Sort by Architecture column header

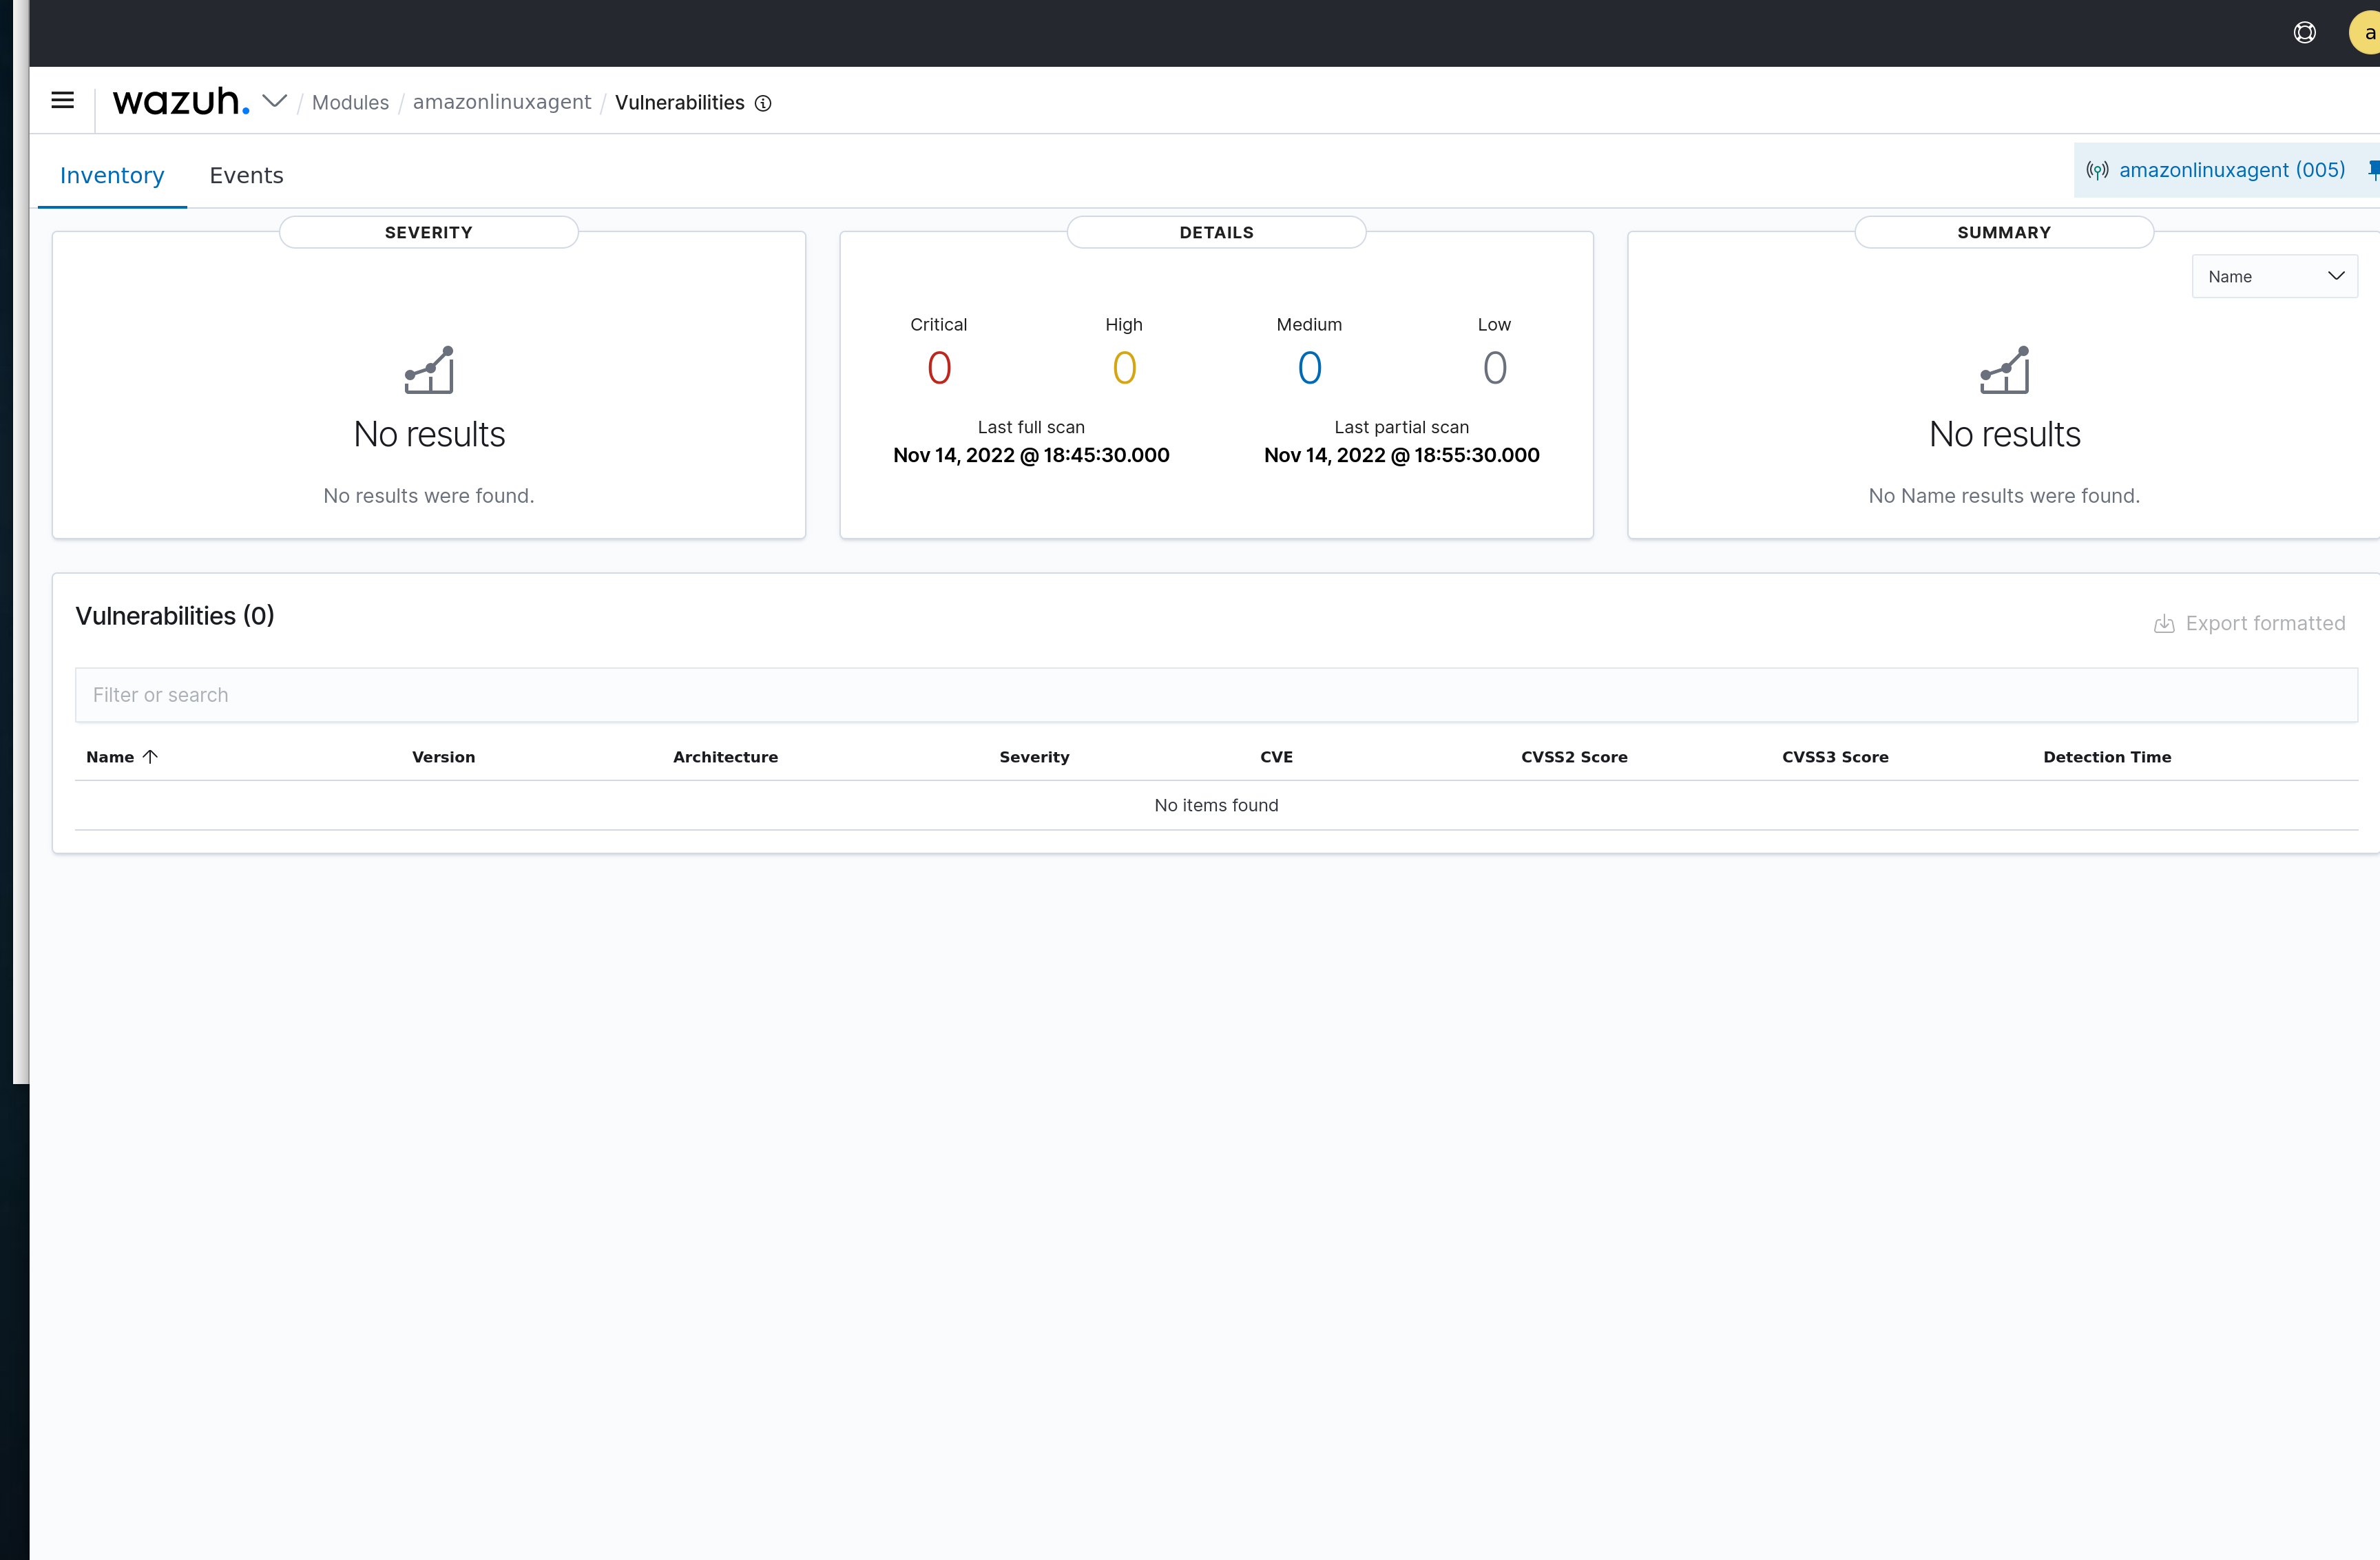coord(726,757)
